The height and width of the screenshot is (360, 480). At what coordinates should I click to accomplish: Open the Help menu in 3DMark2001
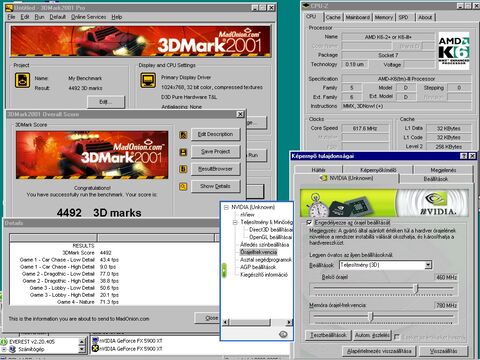tap(116, 17)
